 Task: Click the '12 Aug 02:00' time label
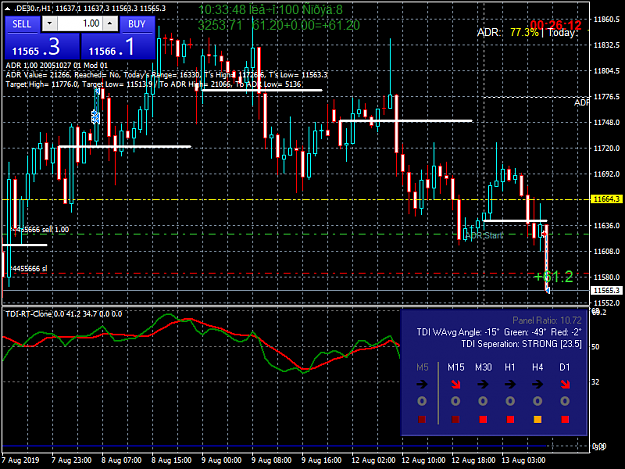click(373, 460)
